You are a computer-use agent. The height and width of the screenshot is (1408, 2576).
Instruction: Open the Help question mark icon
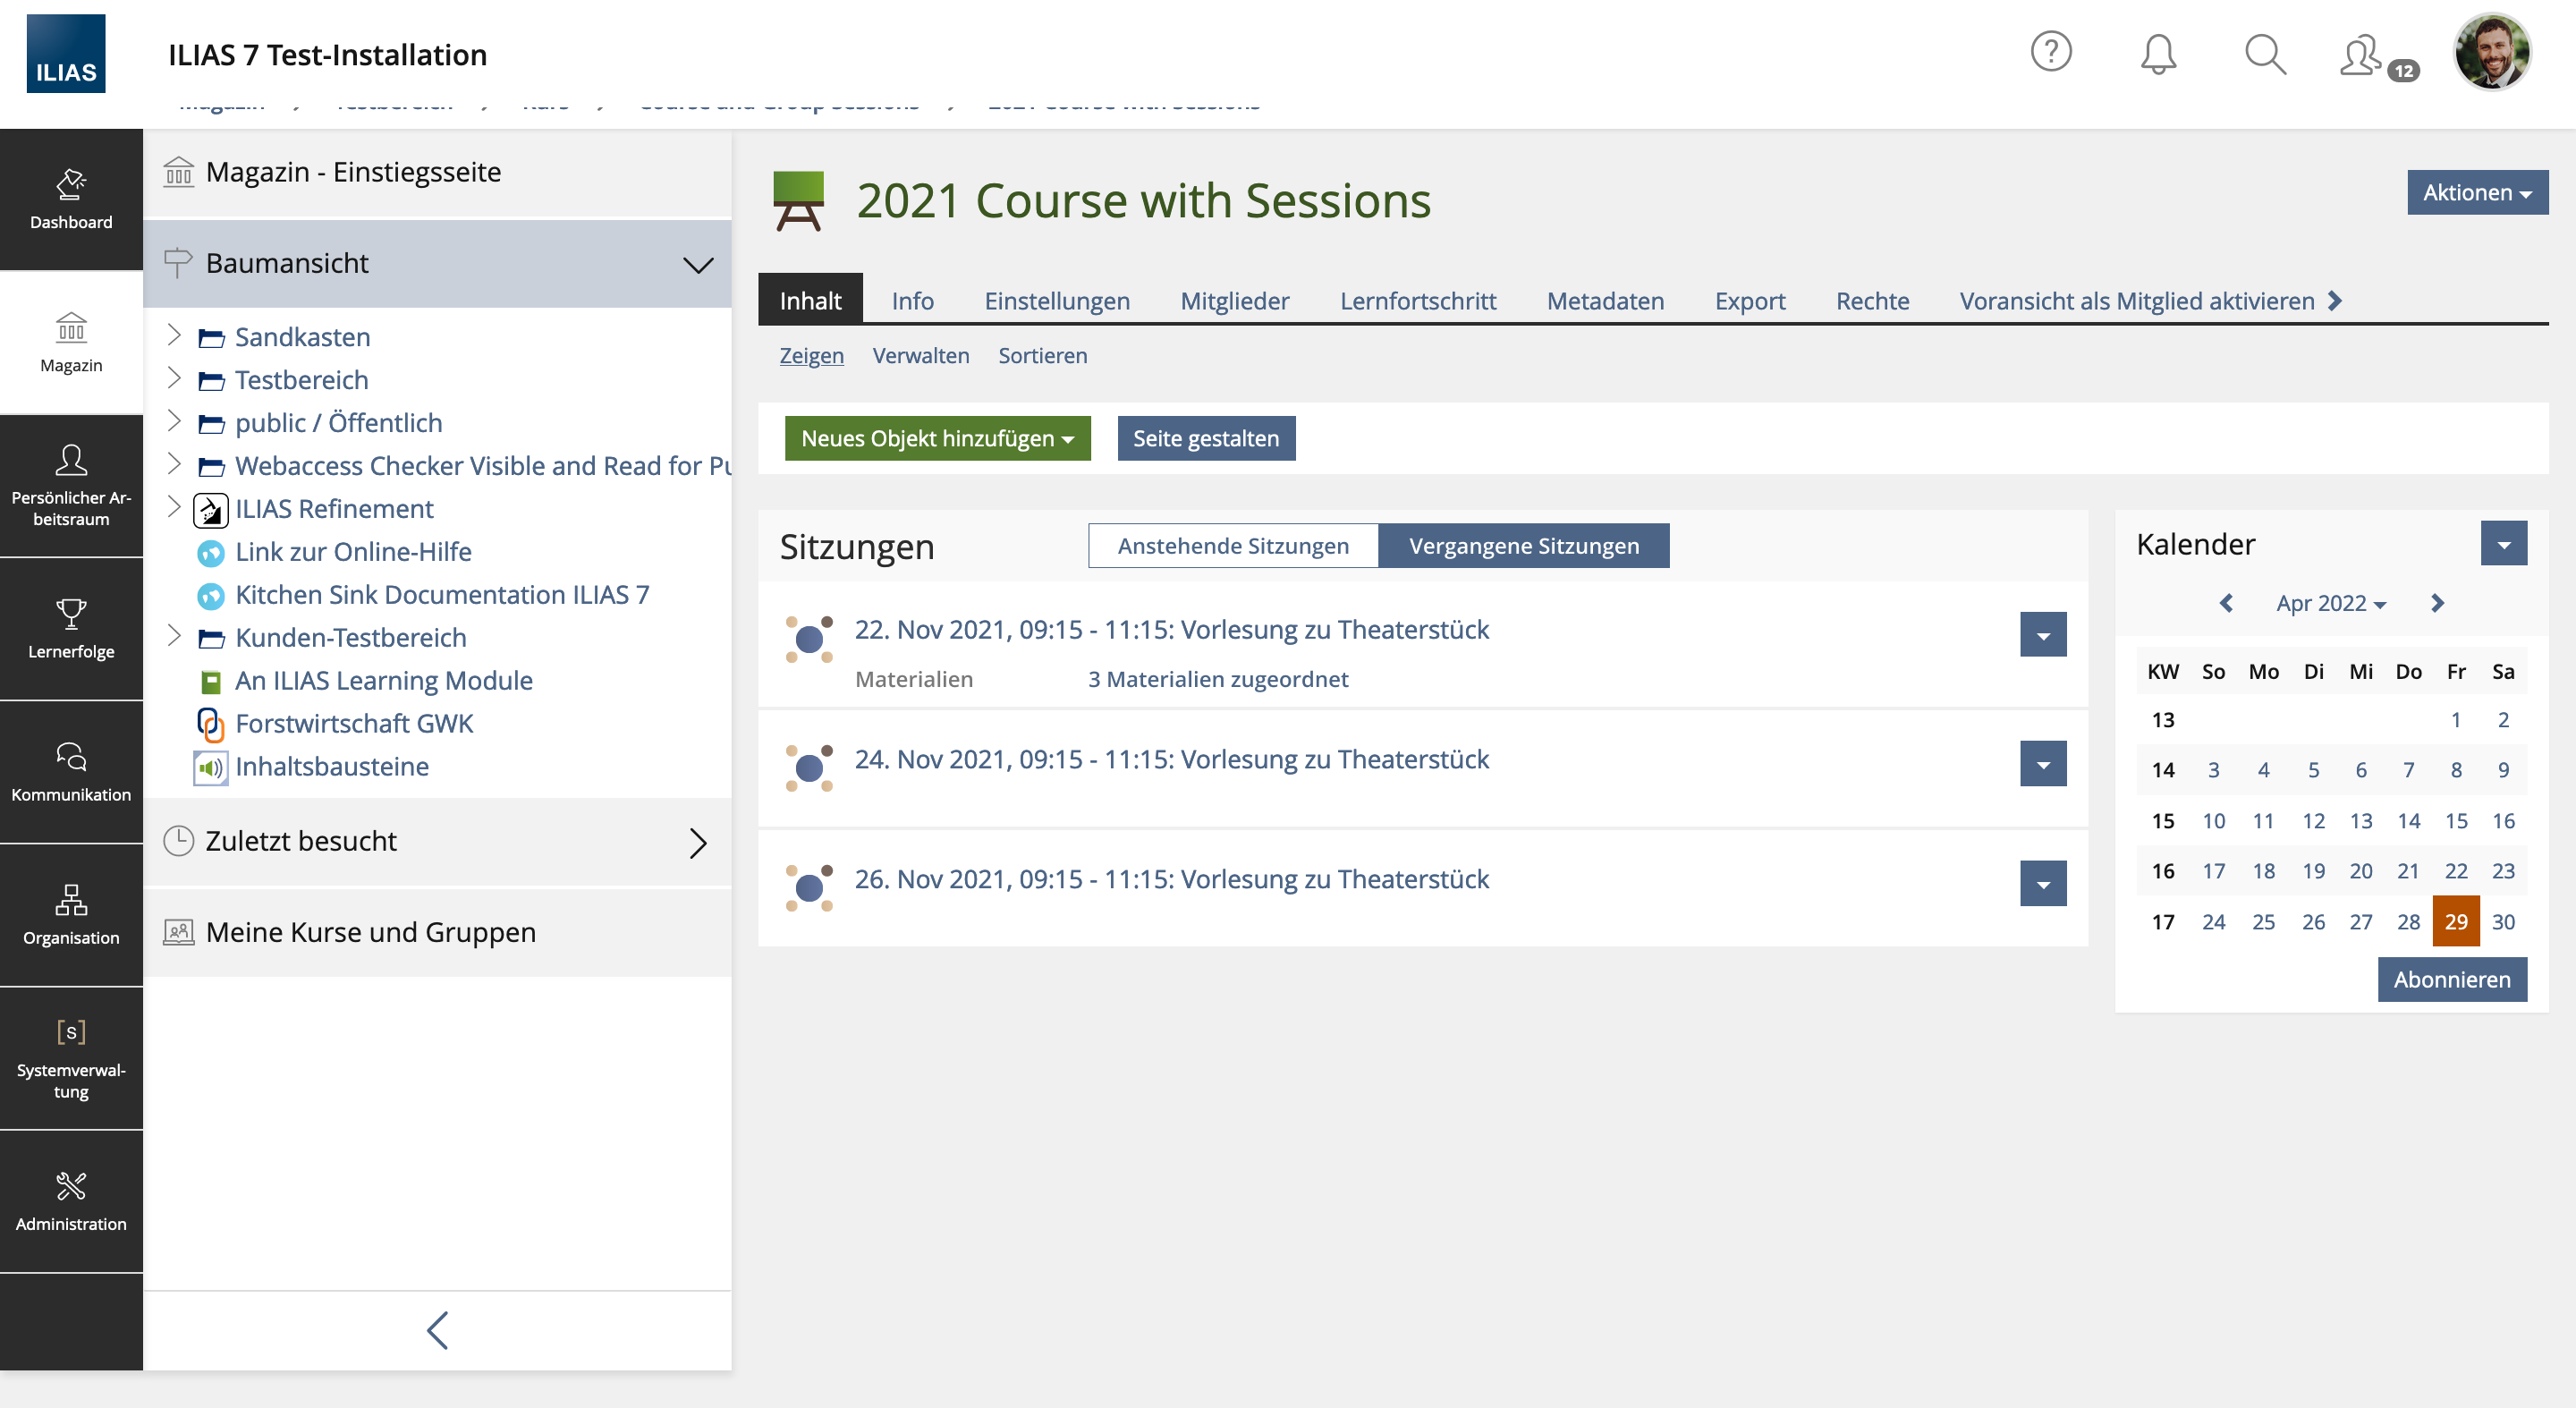tap(2050, 52)
